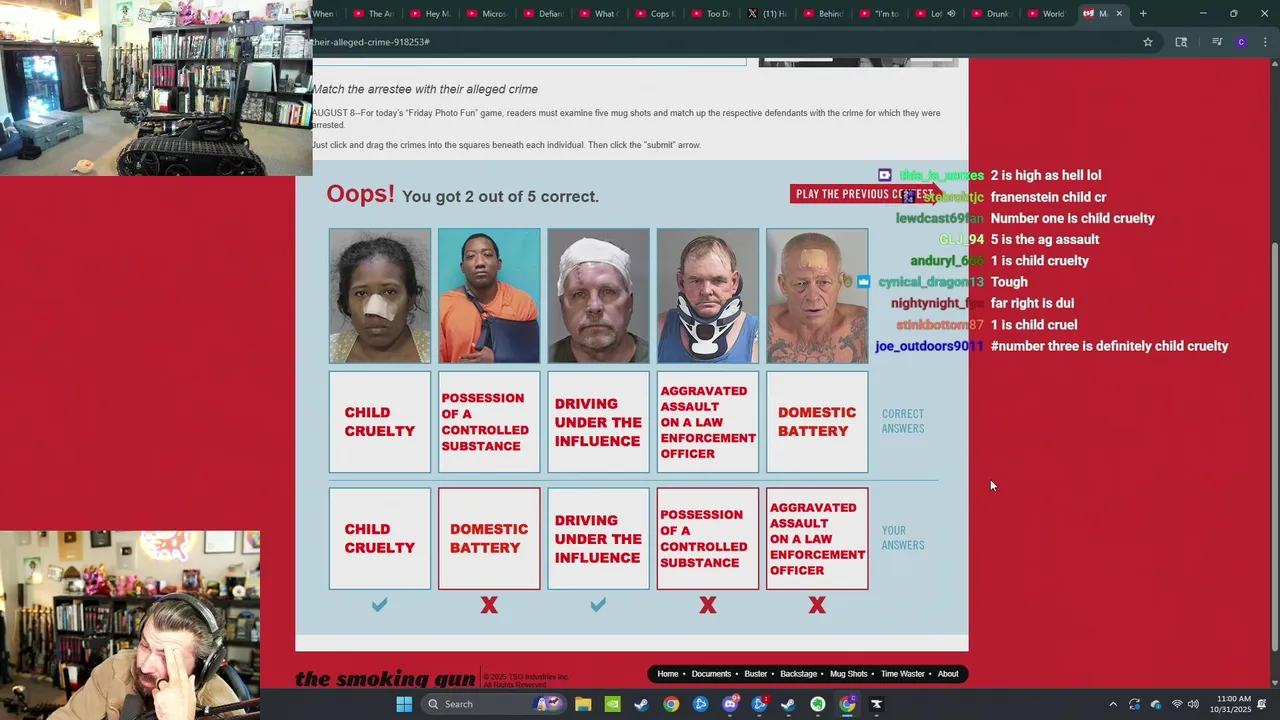Click the shirtless tattooed man's mug shot
1280x720 pixels.
pyautogui.click(x=817, y=296)
